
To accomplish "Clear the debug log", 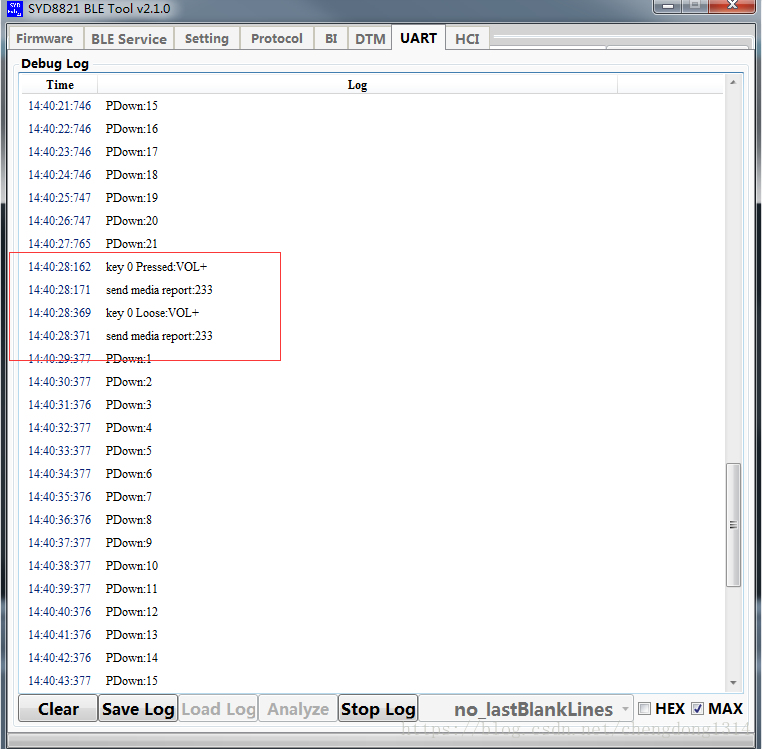I will tap(58, 709).
